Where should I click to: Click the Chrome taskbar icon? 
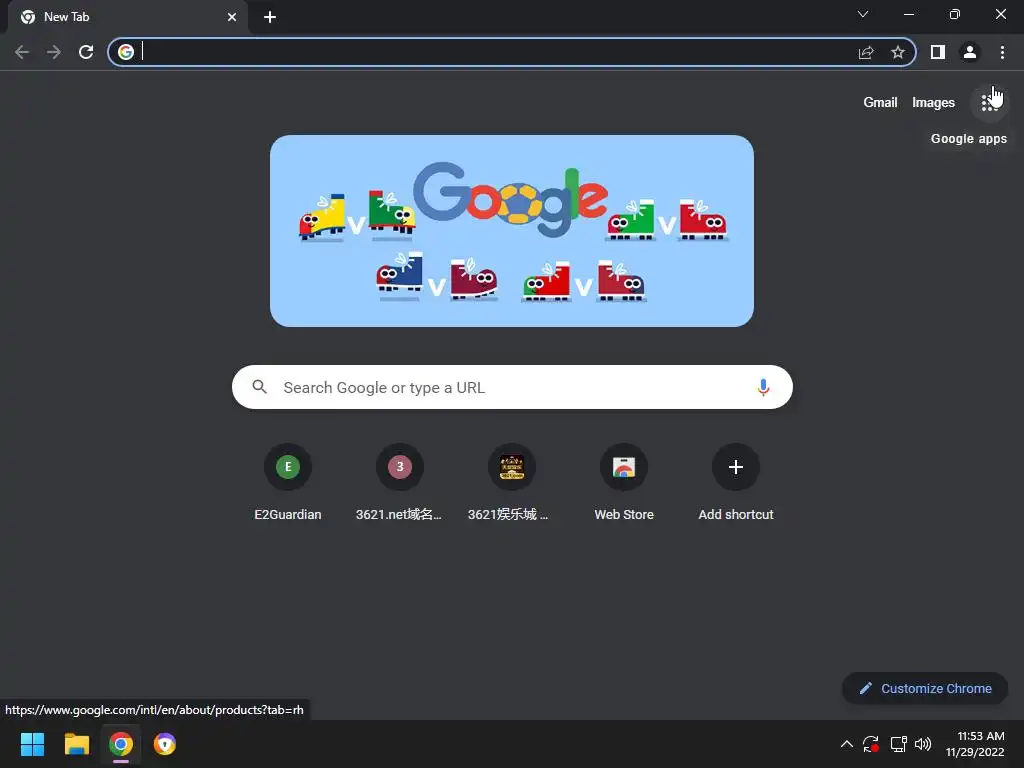pos(121,744)
